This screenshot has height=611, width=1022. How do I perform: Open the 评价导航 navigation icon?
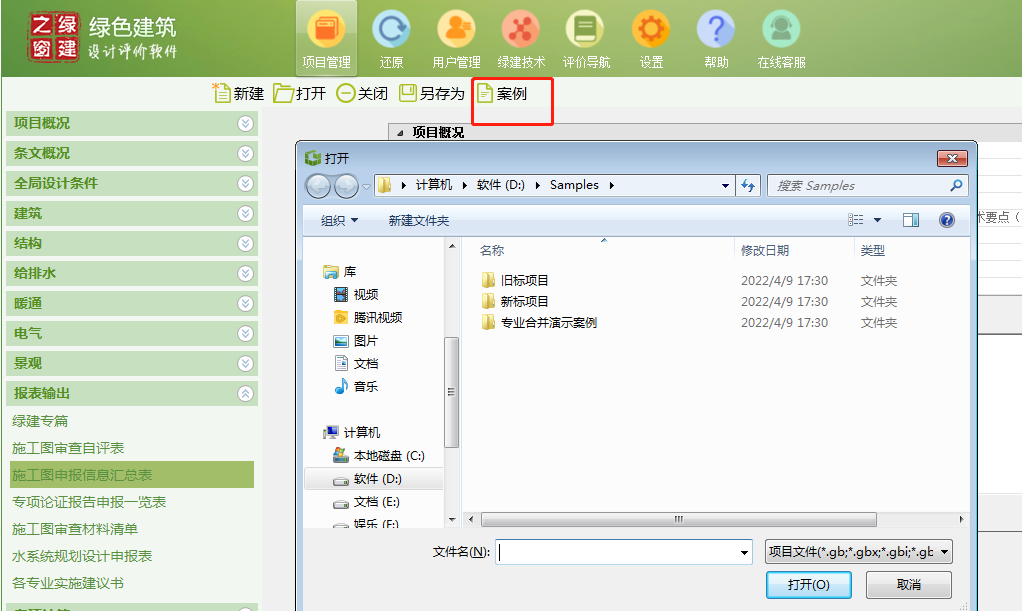tap(586, 30)
